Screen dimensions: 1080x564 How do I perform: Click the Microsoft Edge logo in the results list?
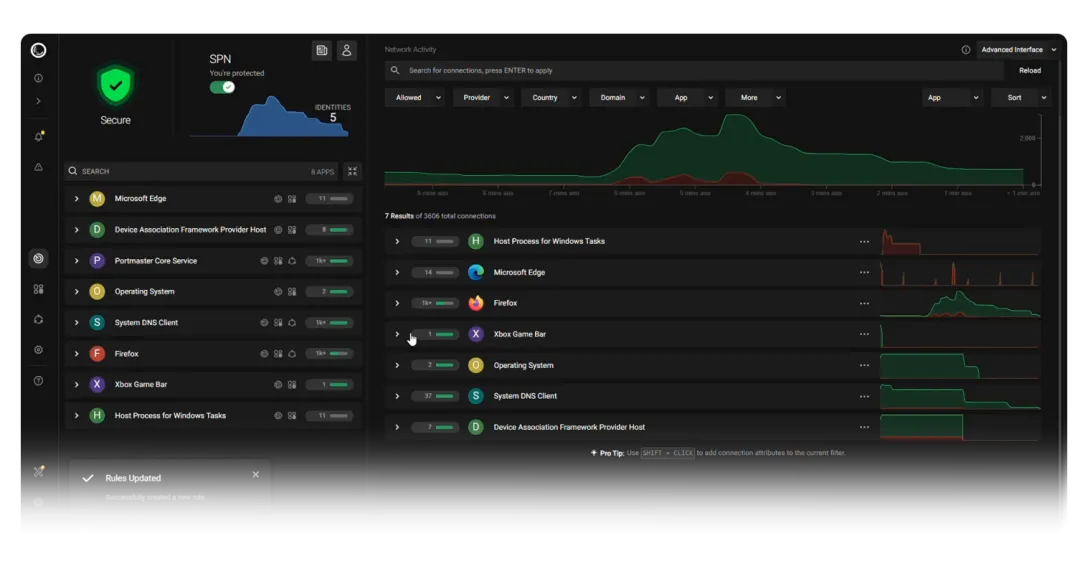tap(475, 272)
